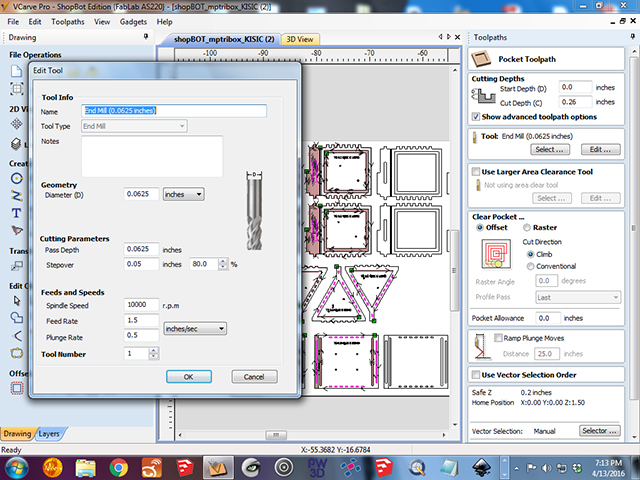The image size is (640, 480).
Task: Open the Edit menu
Action: tap(35, 22)
